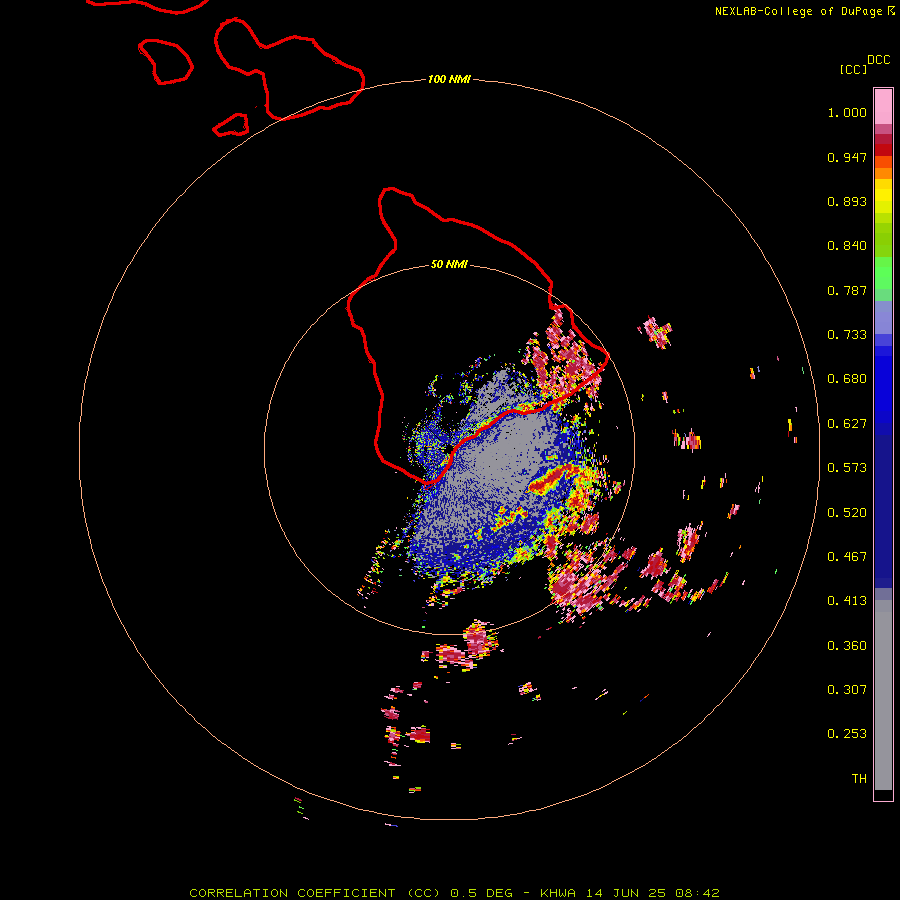The width and height of the screenshot is (900, 900).
Task: Click the 0.893 scale value
Action: (x=847, y=201)
